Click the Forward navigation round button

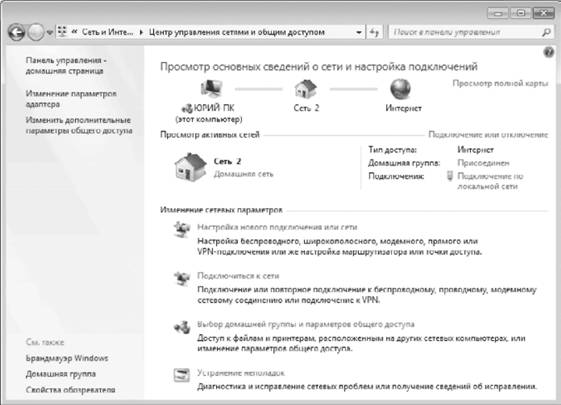36,33
